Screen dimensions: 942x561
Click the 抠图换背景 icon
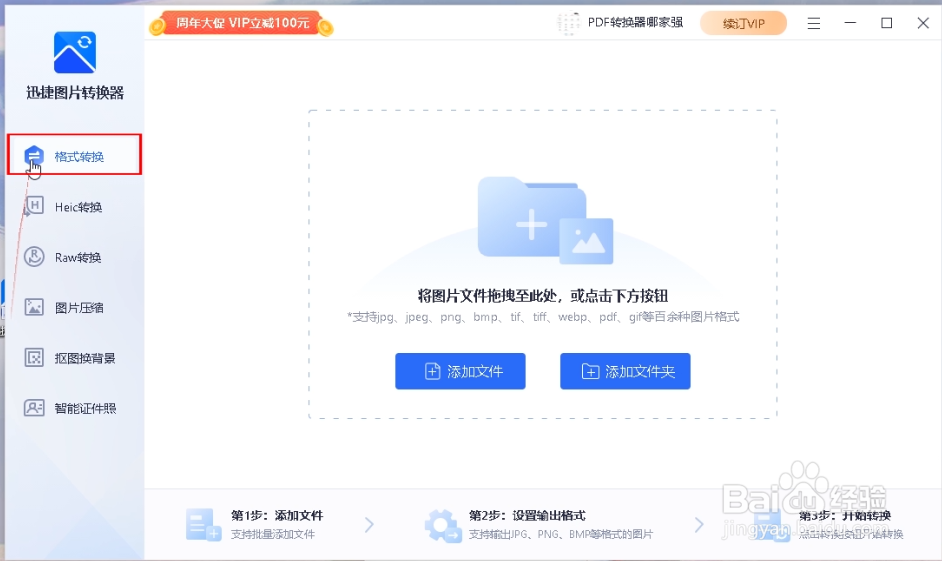(x=34, y=357)
